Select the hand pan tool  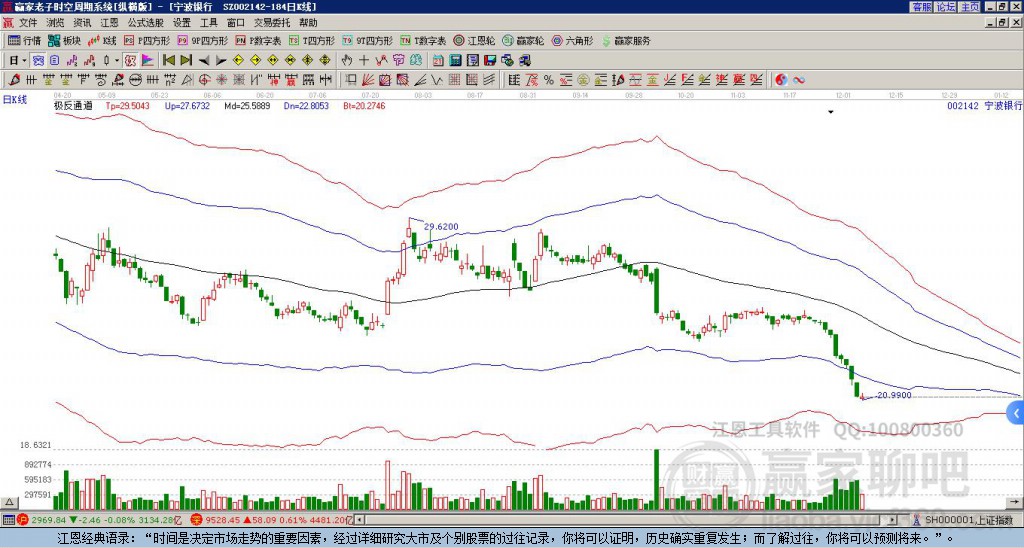346,60
